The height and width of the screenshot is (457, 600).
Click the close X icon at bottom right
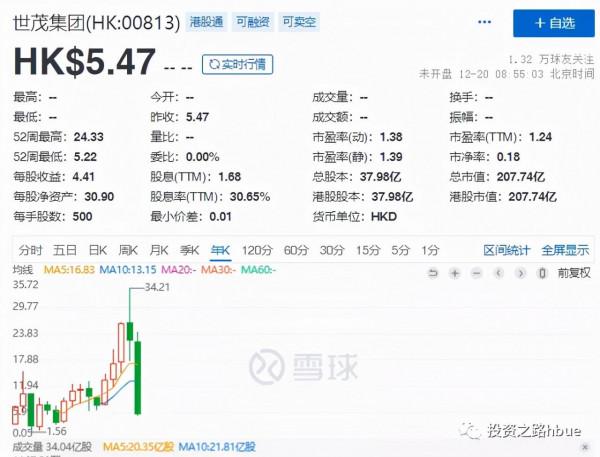(585, 447)
